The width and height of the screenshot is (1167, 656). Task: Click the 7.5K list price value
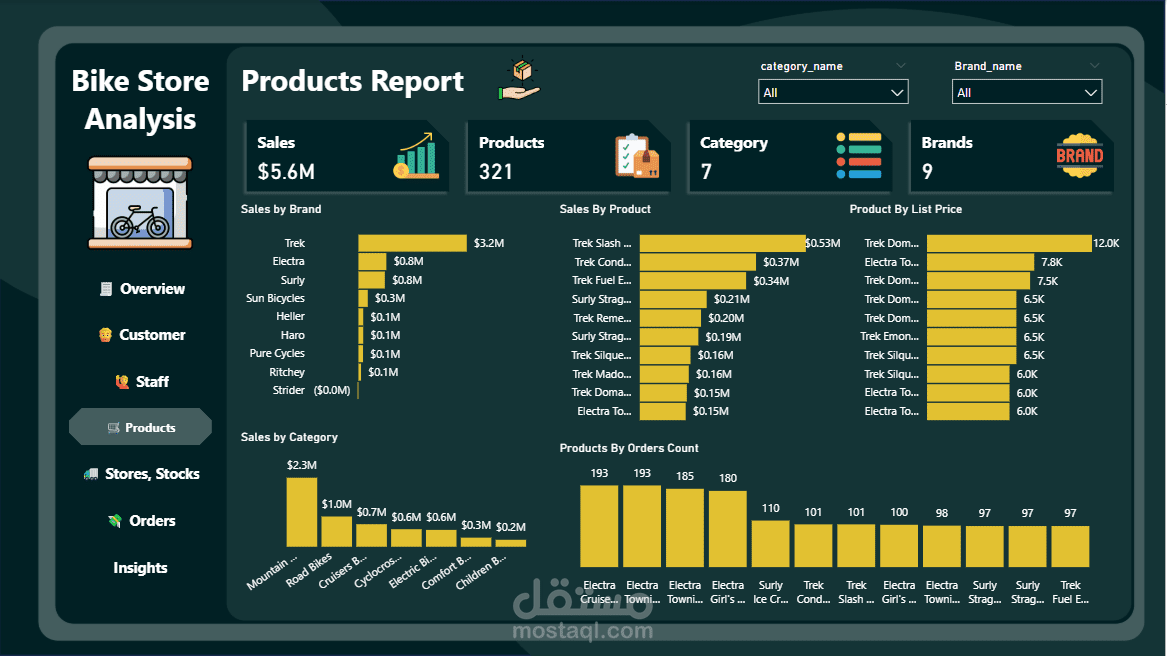(x=1047, y=281)
